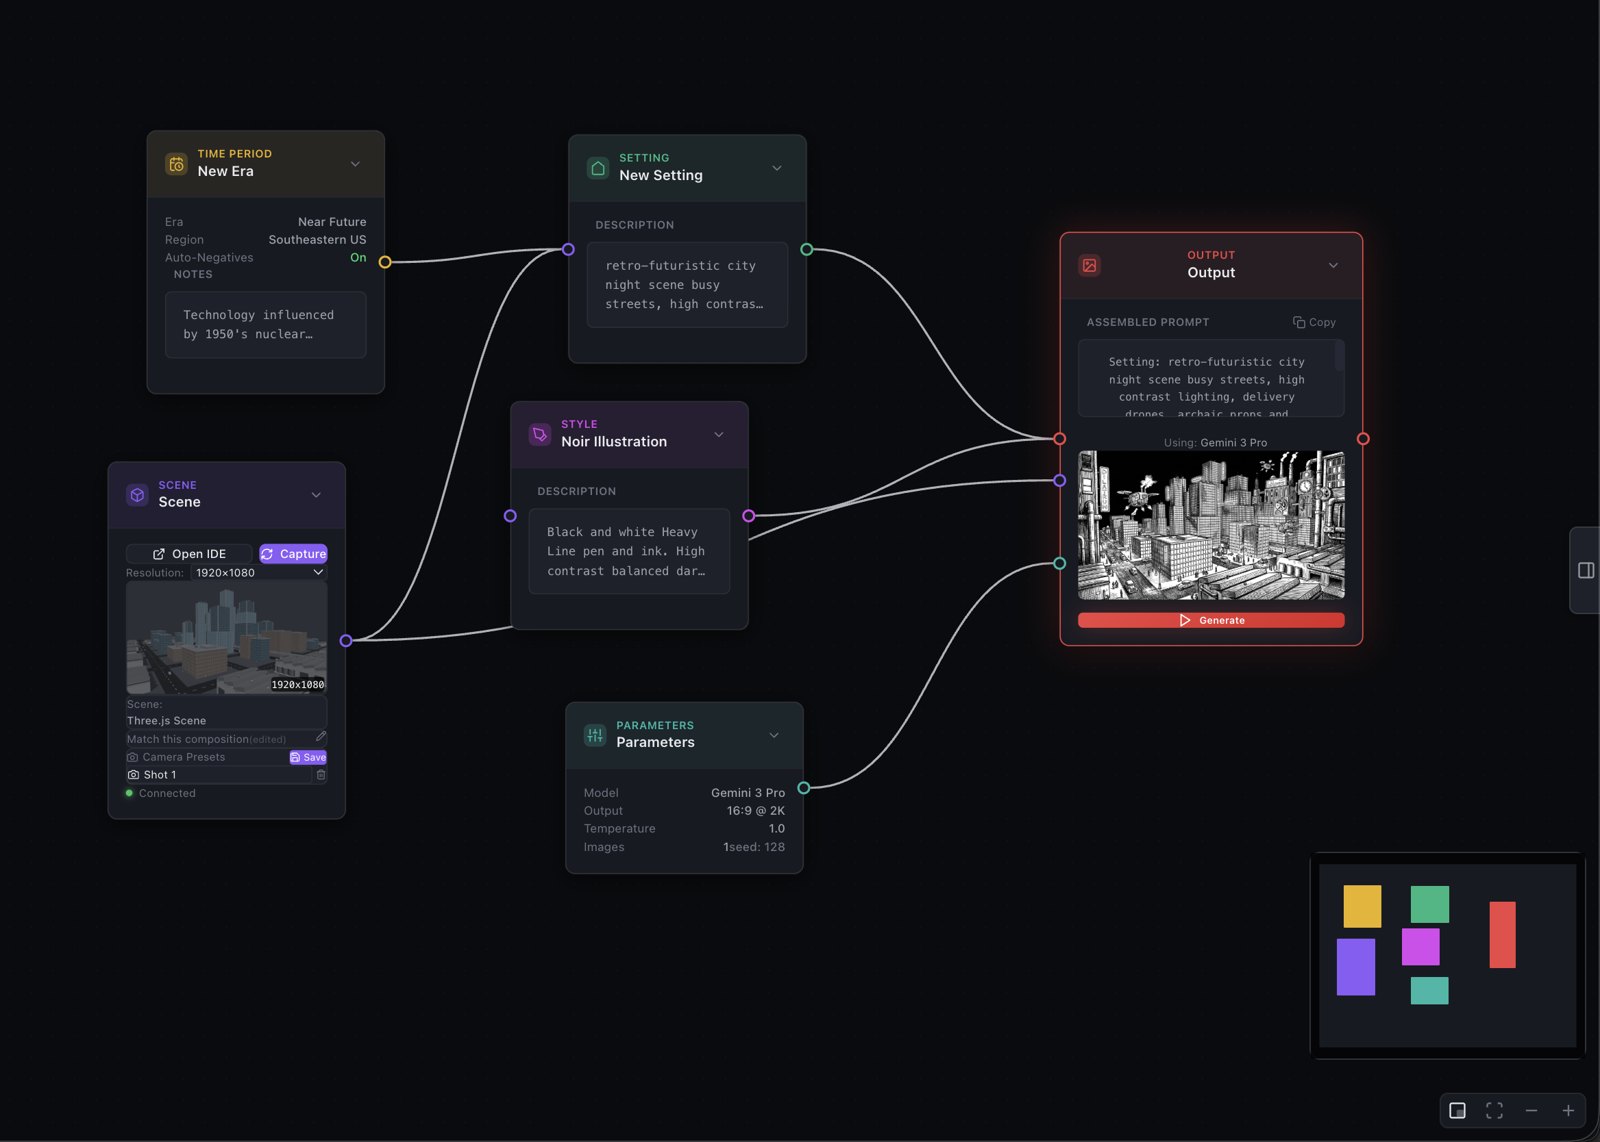Click the Style node left input port
Image resolution: width=1600 pixels, height=1142 pixels.
(x=510, y=516)
